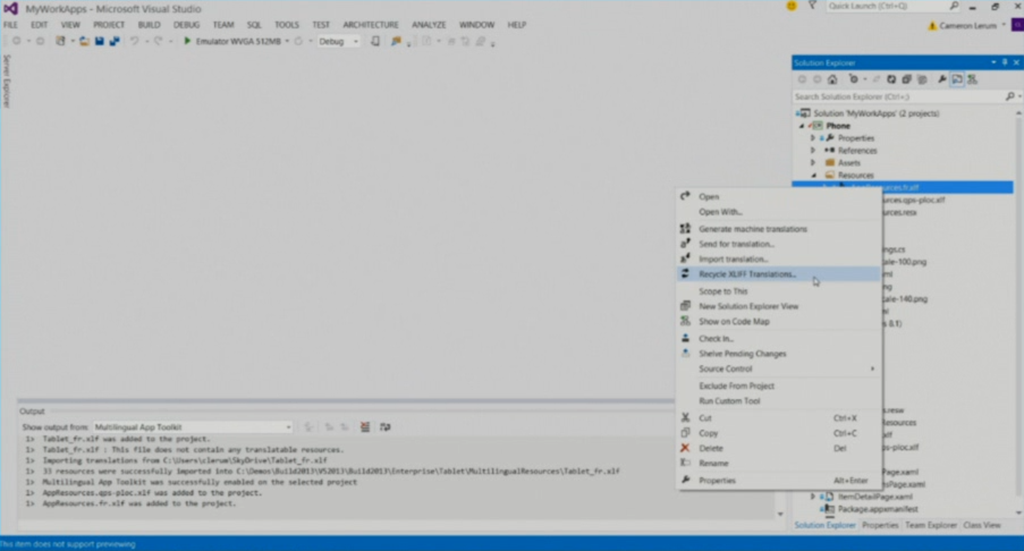
Task: Click Solution Explorer search magnifier icon
Action: (x=1010, y=97)
